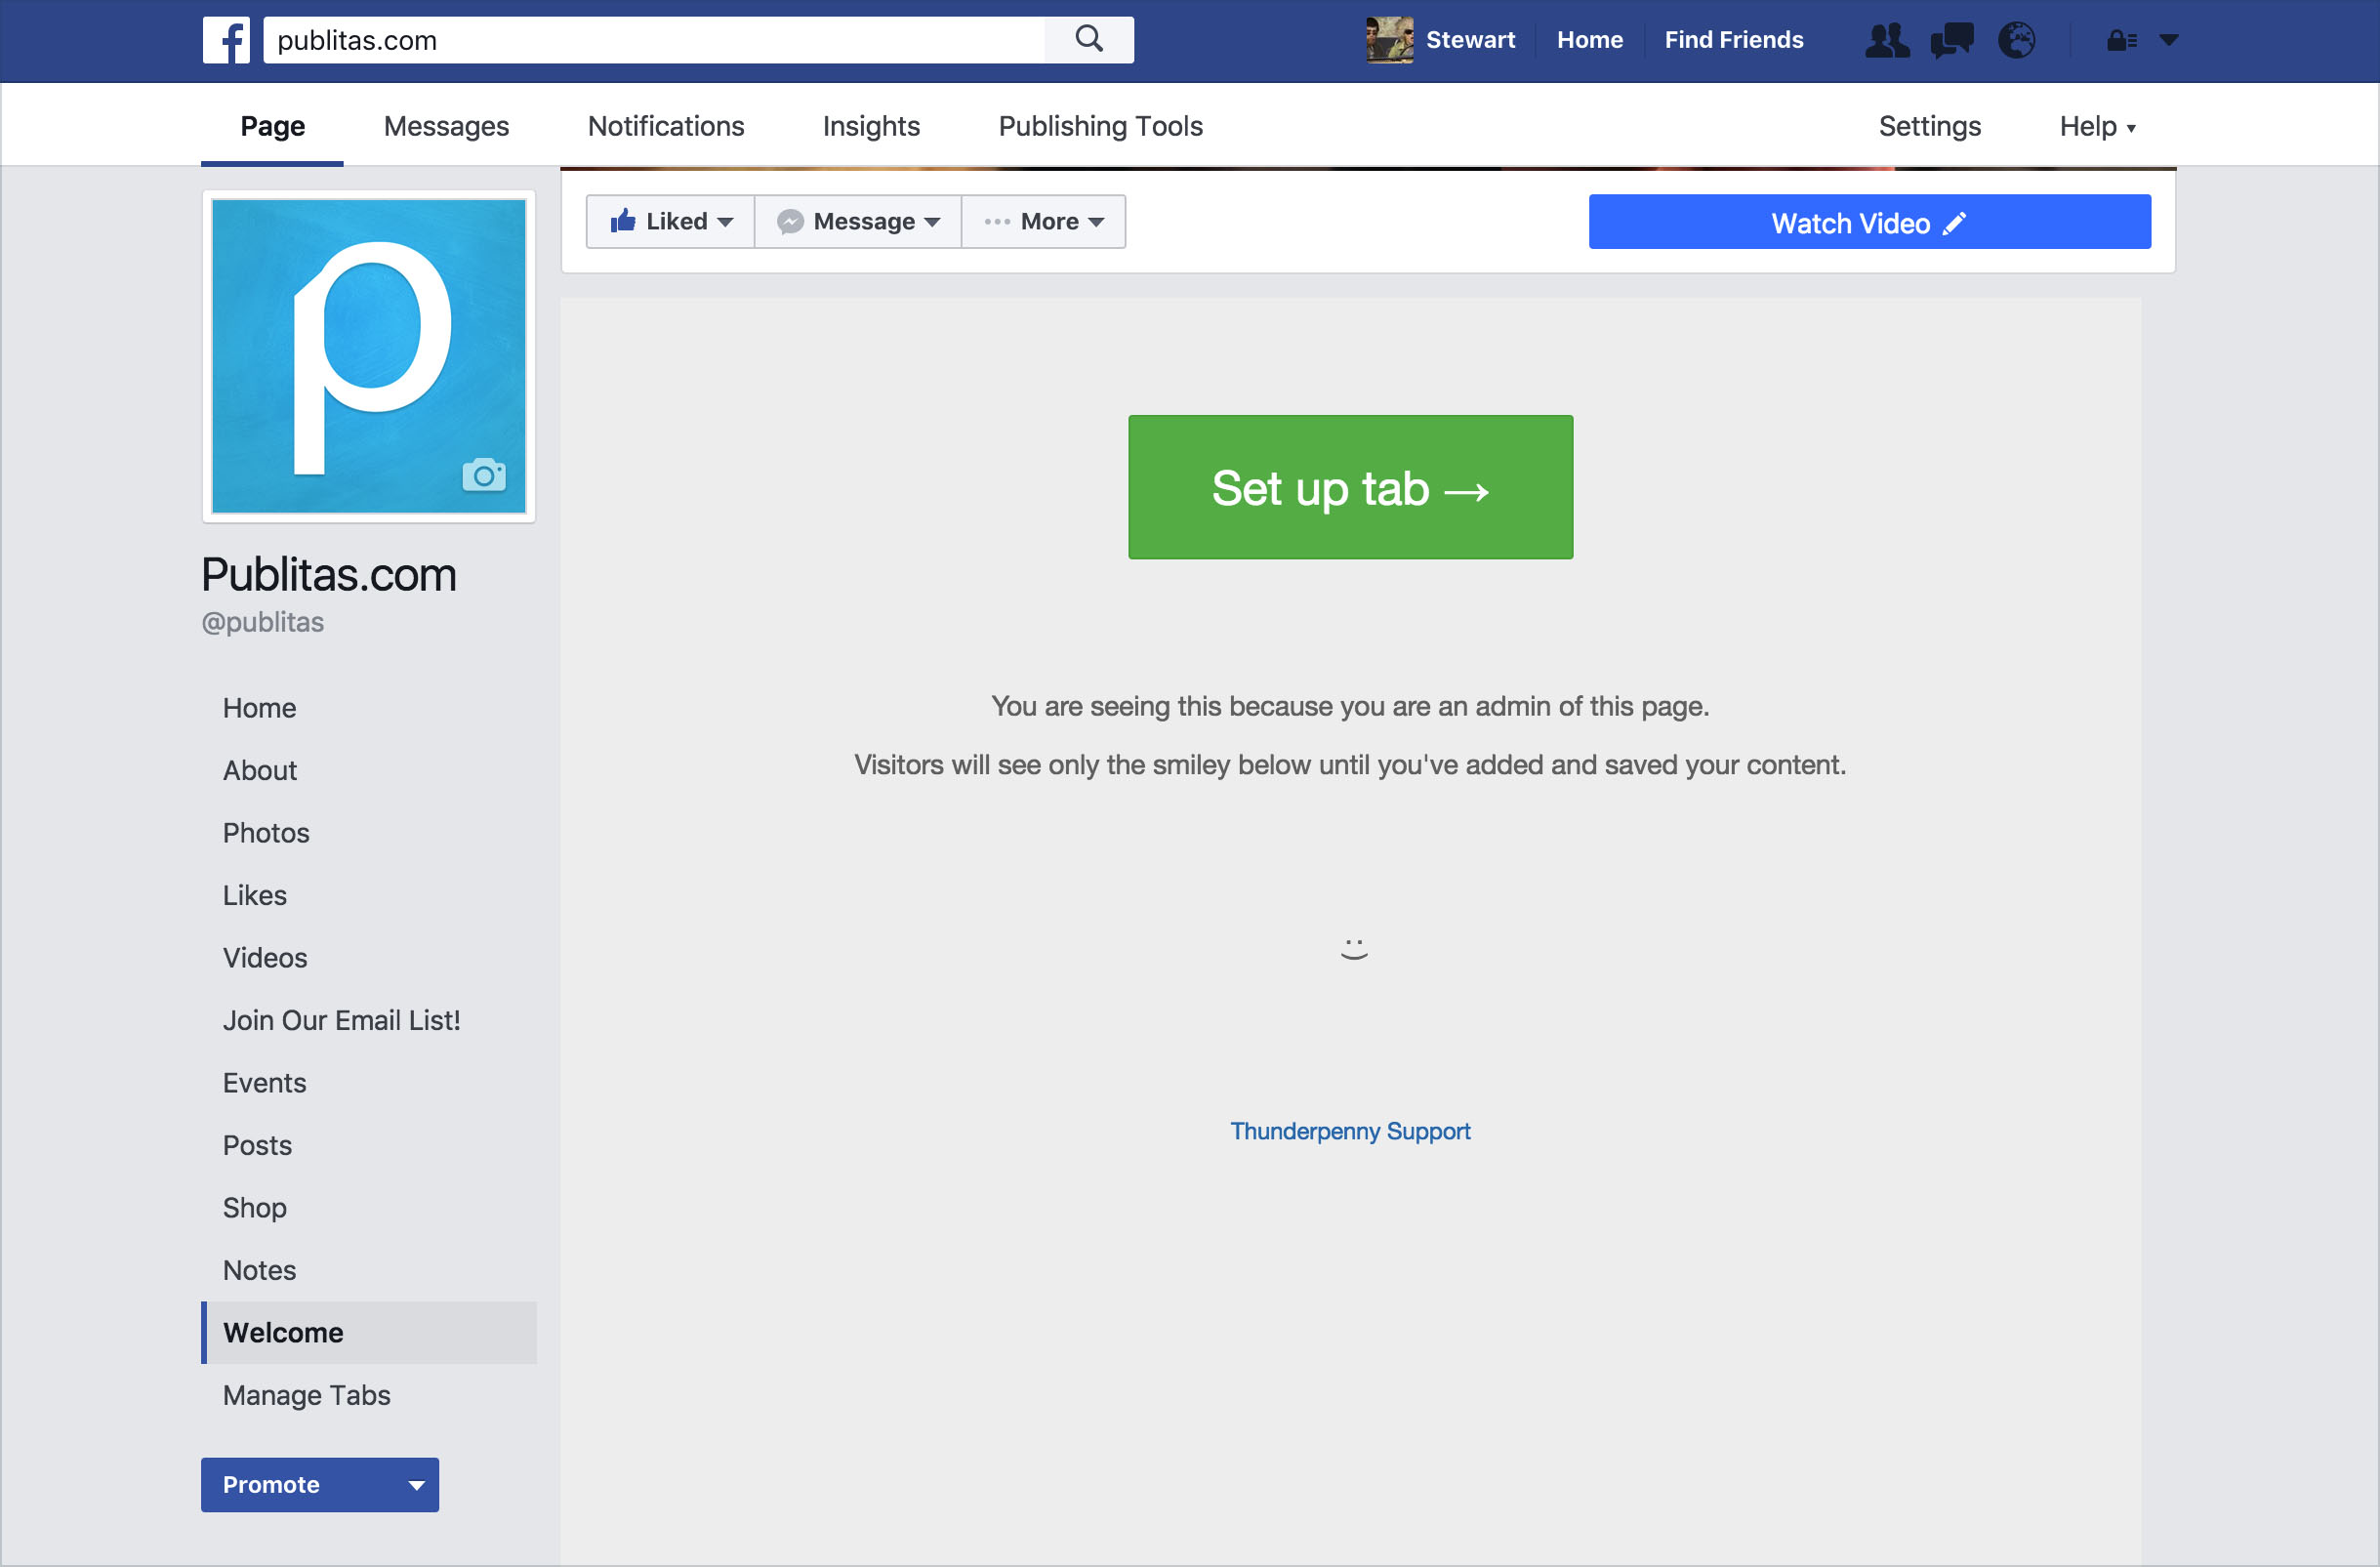Open Manage Tabs in sidebar
Viewport: 2380px width, 1567px height.
tap(307, 1396)
